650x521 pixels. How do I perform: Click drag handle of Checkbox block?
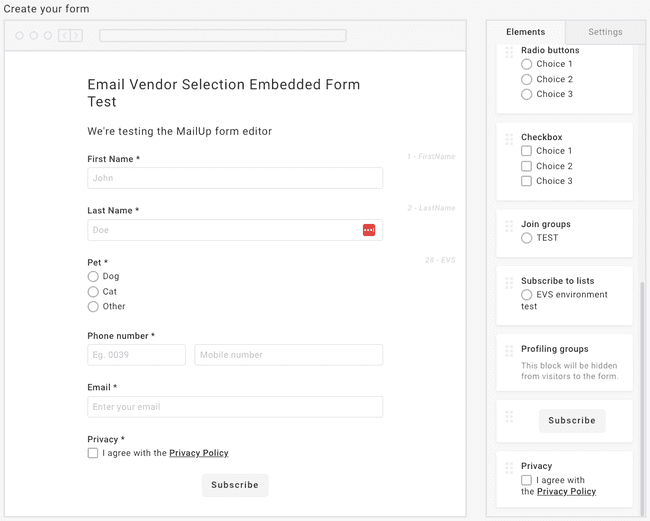tap(509, 139)
